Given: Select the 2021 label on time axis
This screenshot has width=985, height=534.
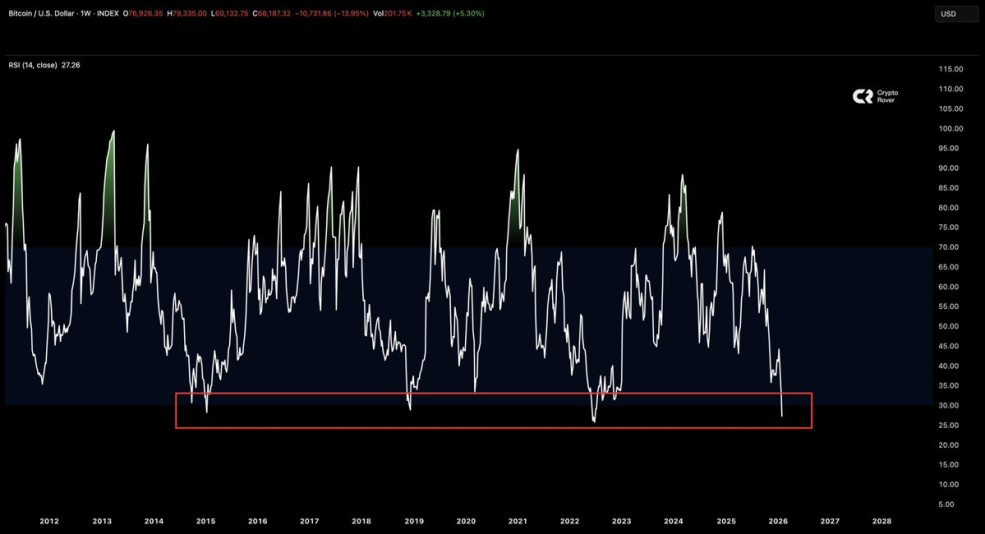Looking at the screenshot, I should tap(518, 521).
